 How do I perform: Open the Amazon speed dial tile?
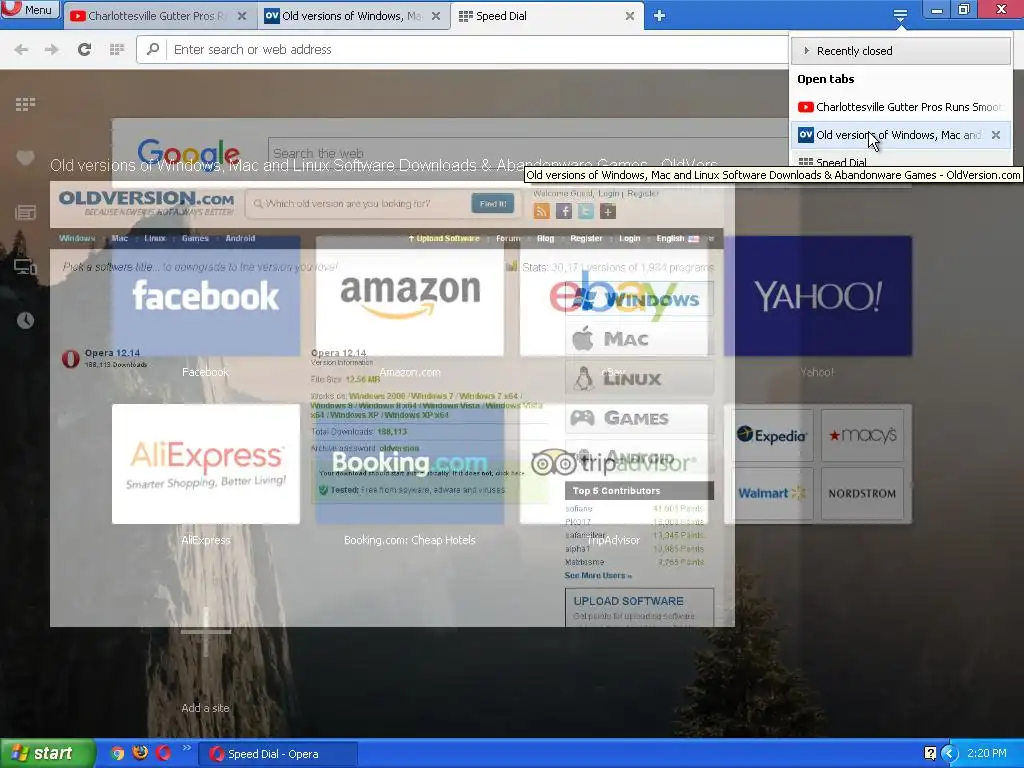coord(409,296)
